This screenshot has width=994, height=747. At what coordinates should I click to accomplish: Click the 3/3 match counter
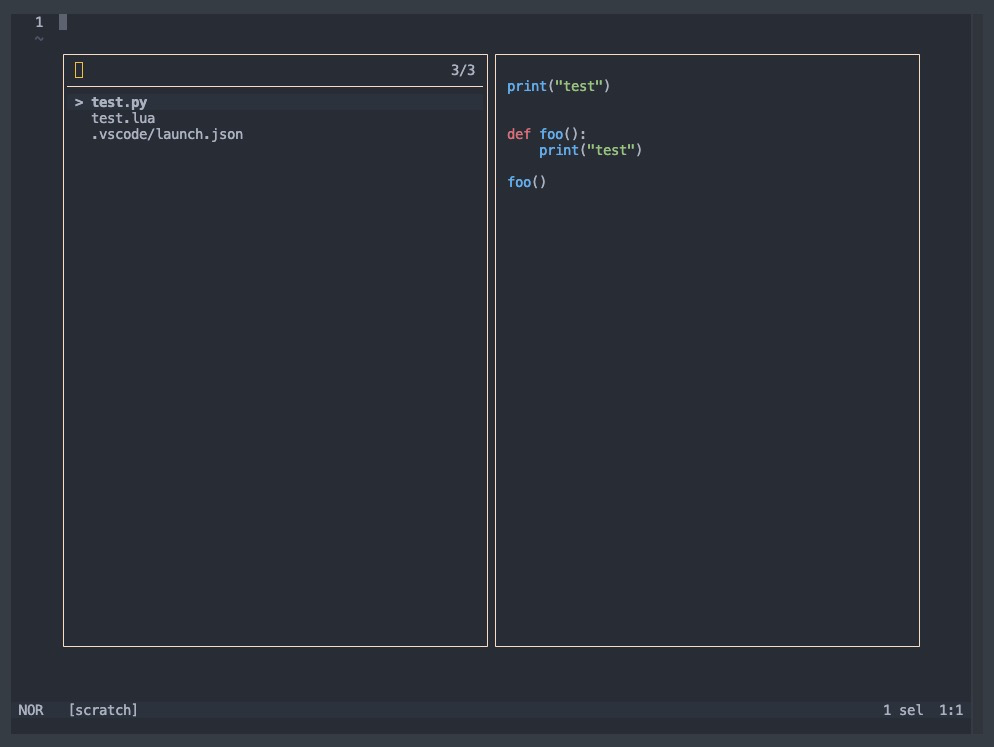coord(463,70)
